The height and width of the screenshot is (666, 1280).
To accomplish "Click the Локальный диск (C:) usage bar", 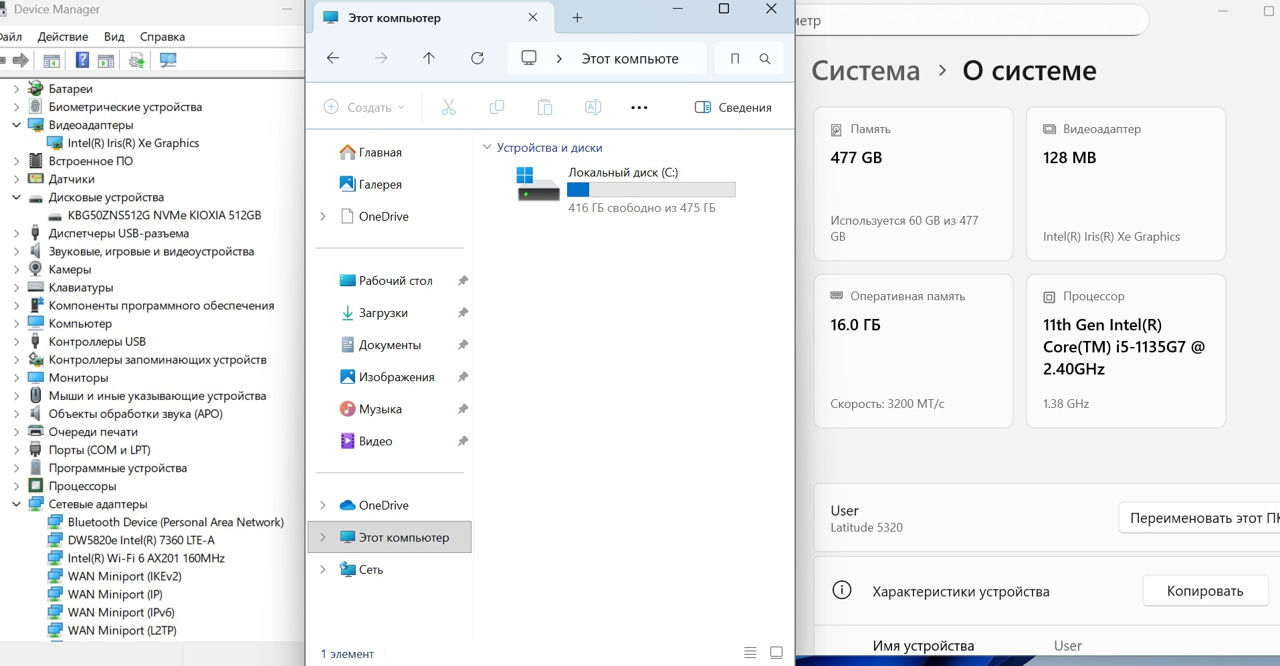I will click(x=651, y=190).
